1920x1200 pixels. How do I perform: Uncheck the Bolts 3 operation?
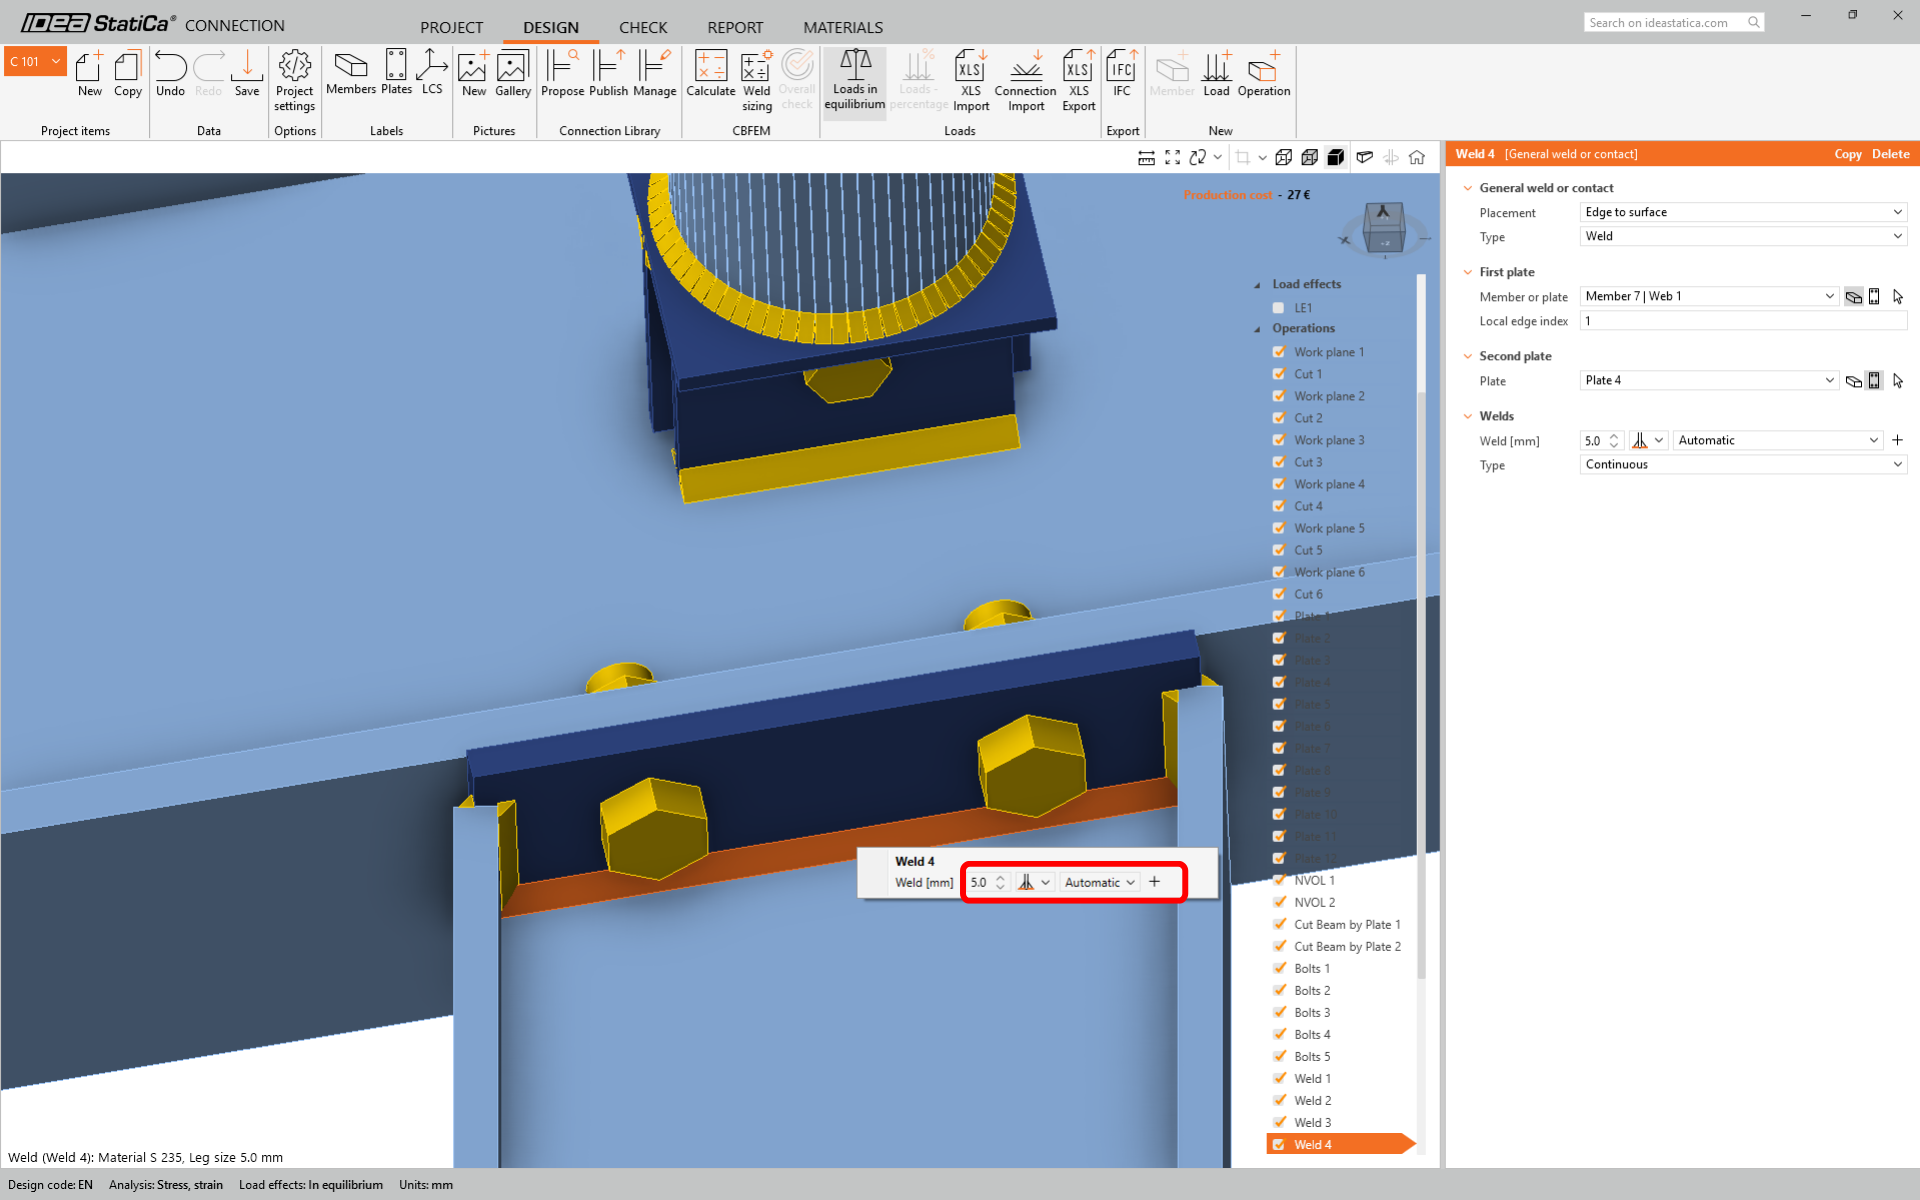tap(1279, 1012)
